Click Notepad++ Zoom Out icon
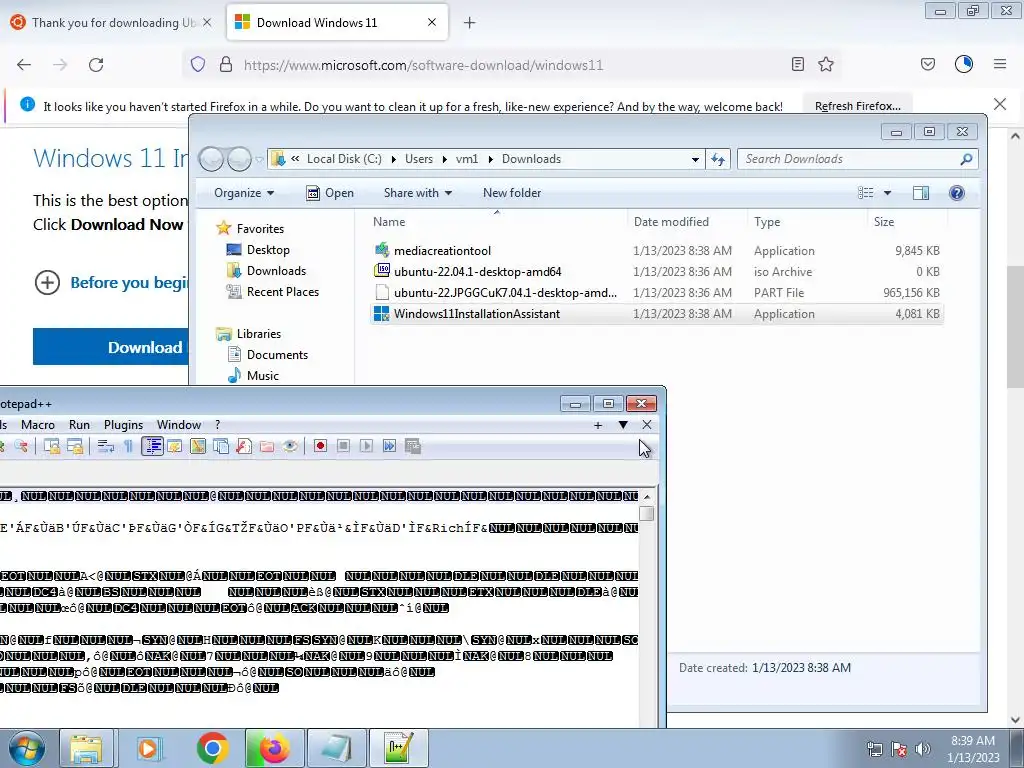Viewport: 1024px width, 768px height. pyautogui.click(x=22, y=446)
